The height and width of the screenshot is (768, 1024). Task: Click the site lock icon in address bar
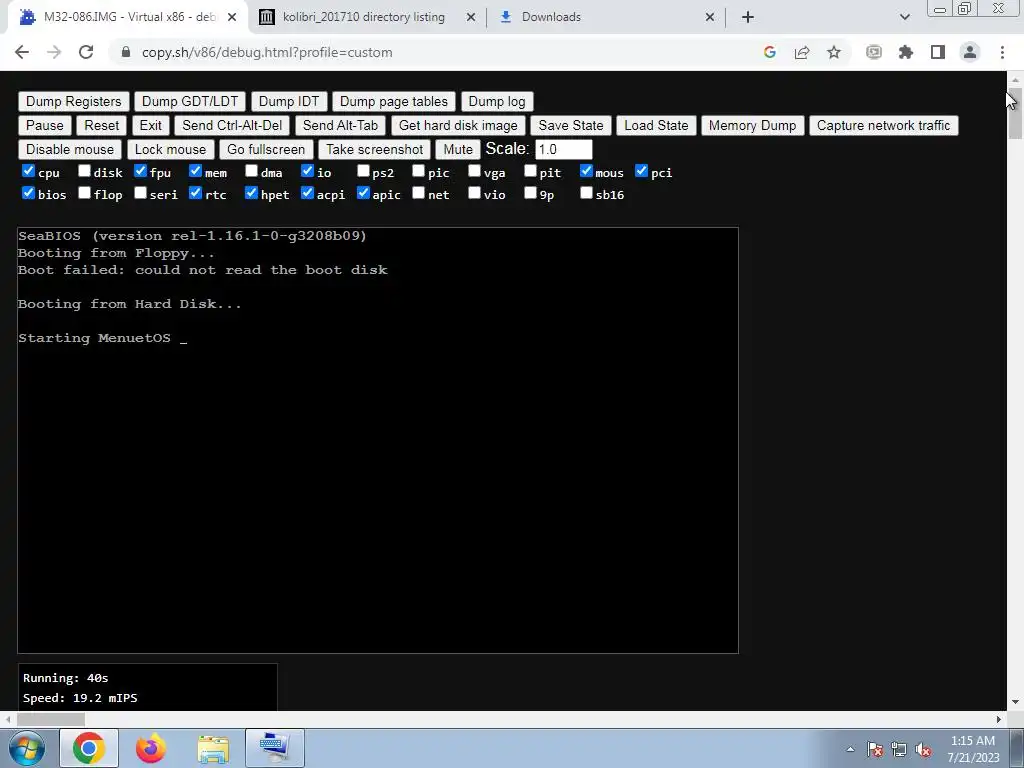pos(126,52)
